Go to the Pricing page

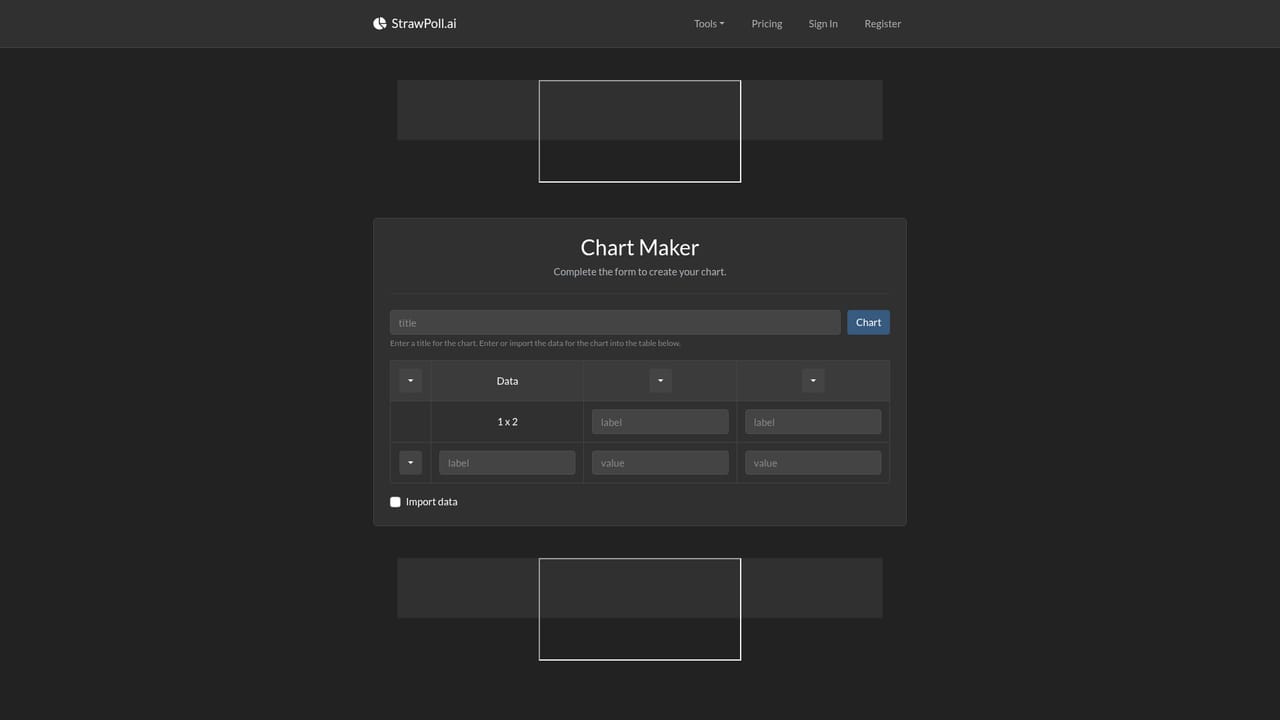767,23
